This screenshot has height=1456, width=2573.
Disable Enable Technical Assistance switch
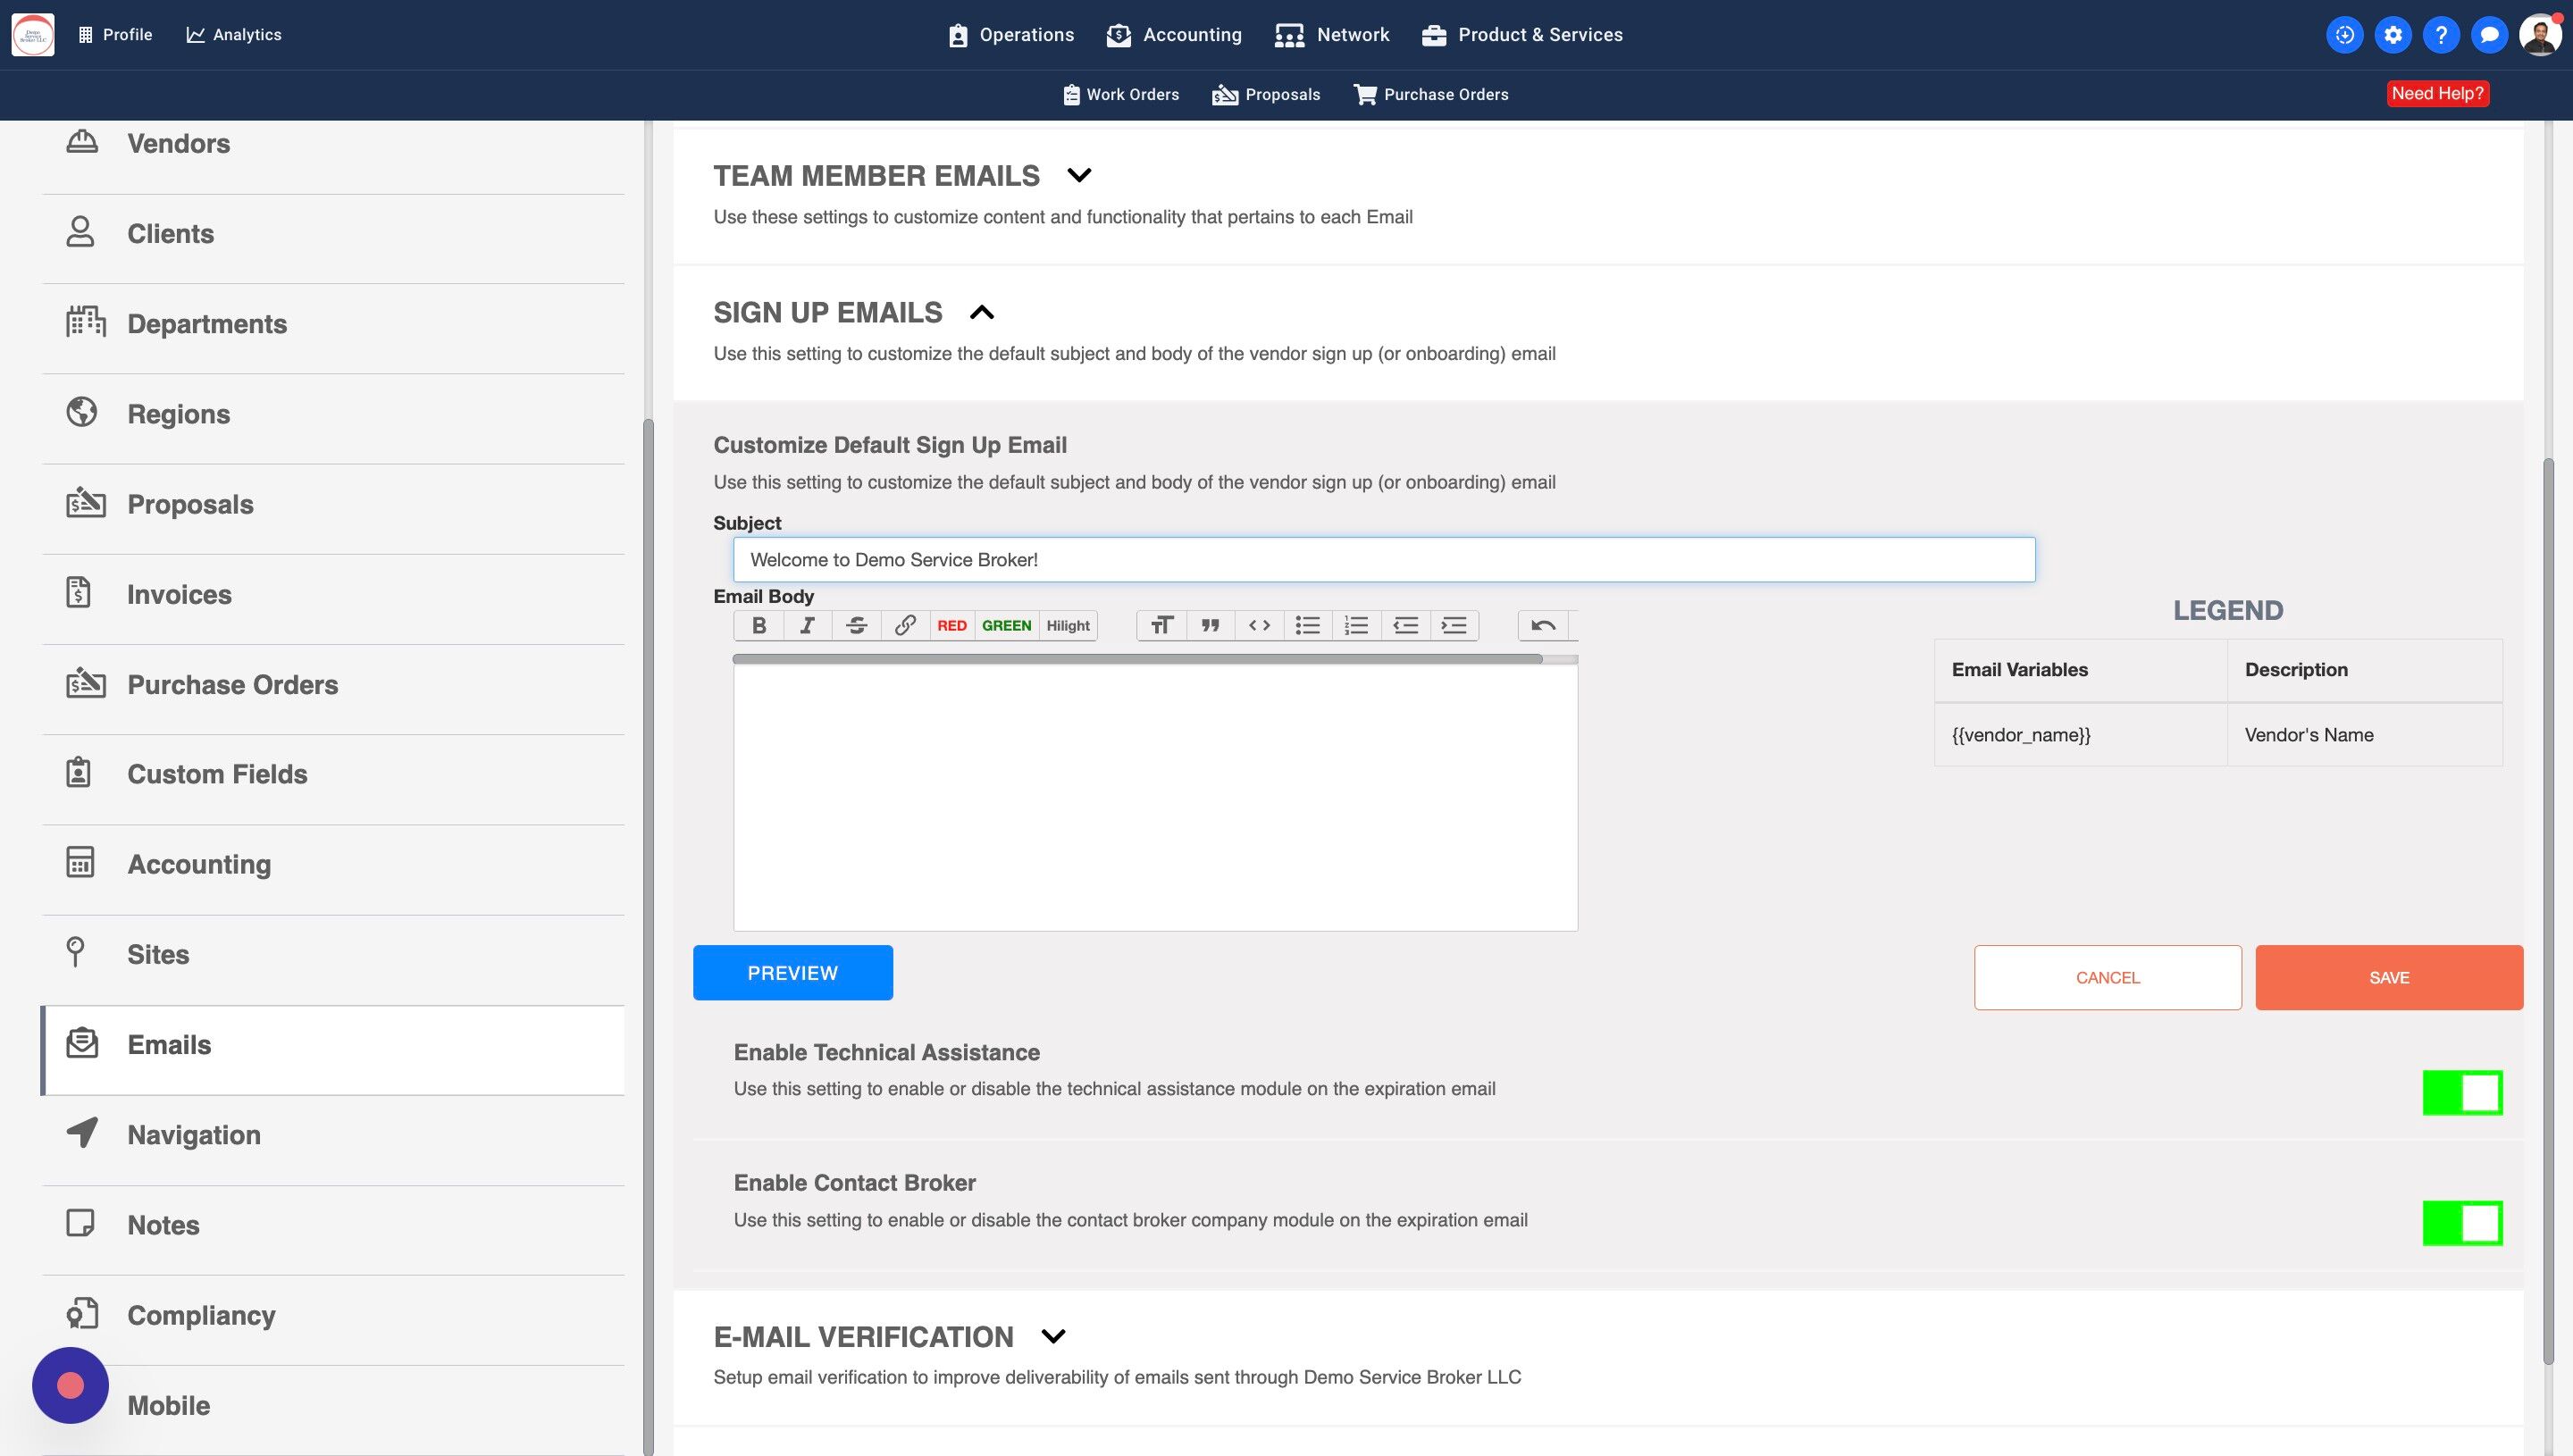[2462, 1092]
